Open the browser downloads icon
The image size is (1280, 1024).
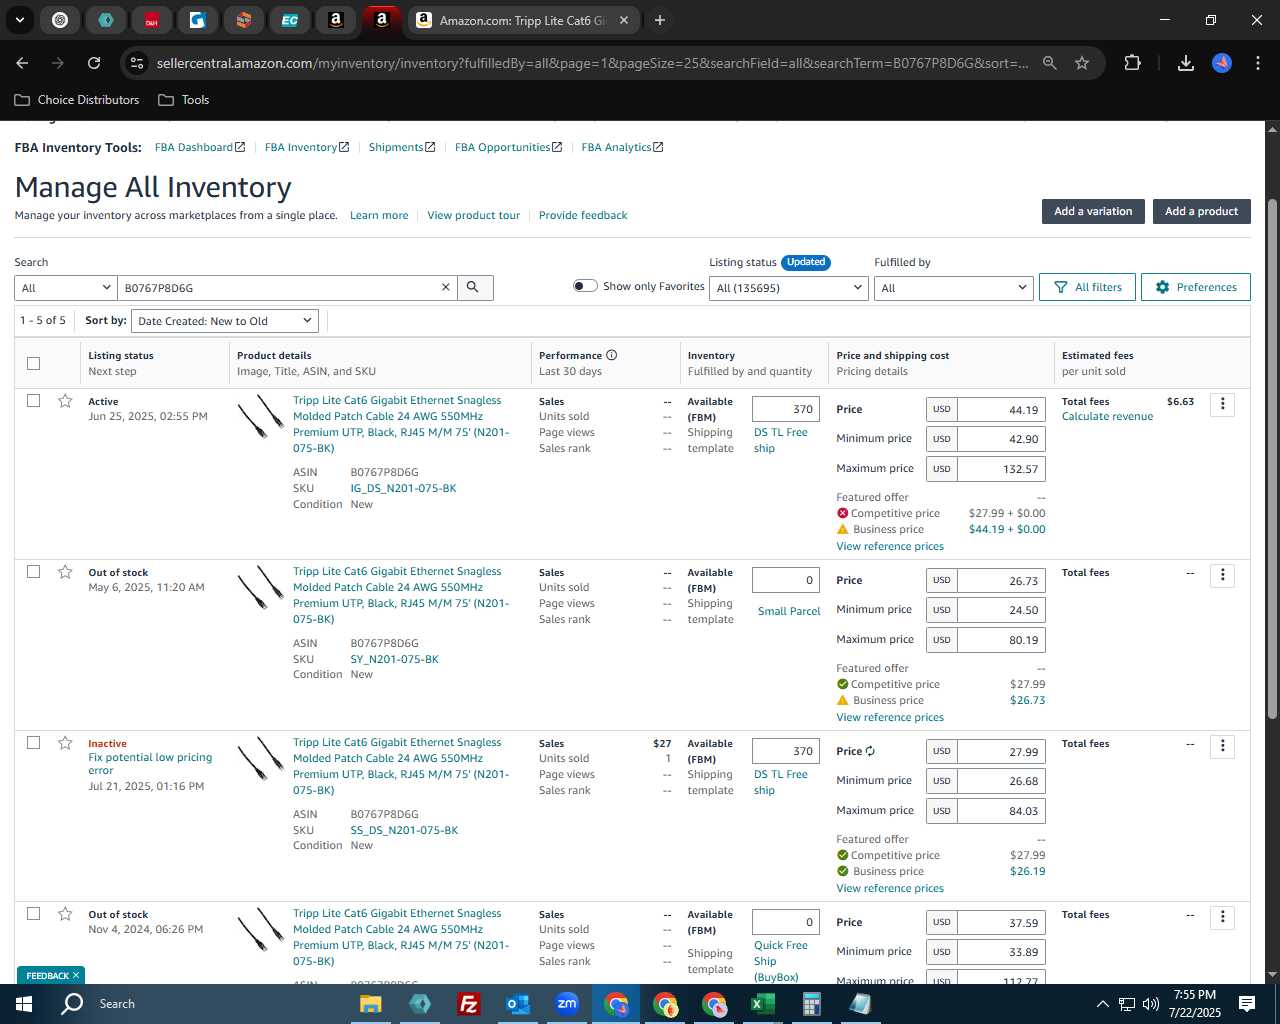pos(1185,63)
